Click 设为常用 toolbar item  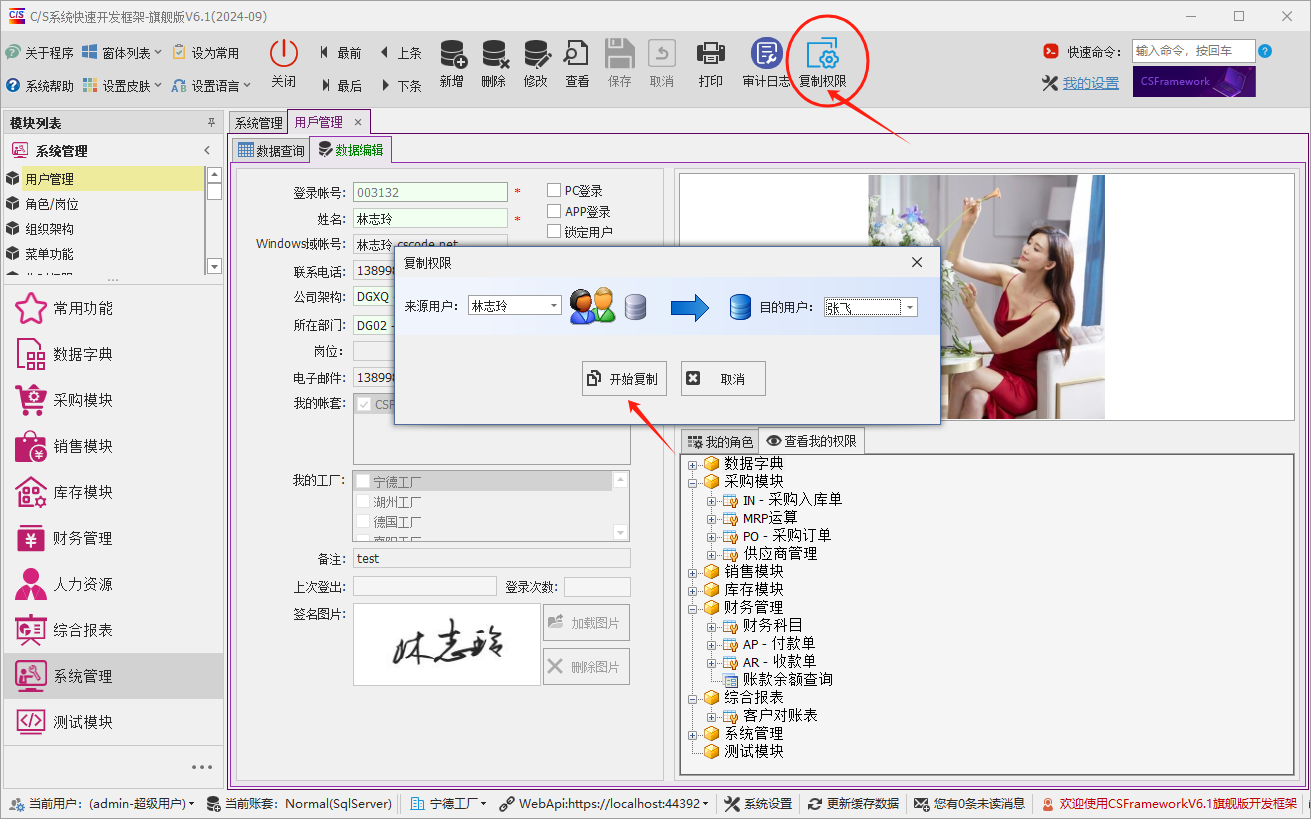pyautogui.click(x=206, y=53)
